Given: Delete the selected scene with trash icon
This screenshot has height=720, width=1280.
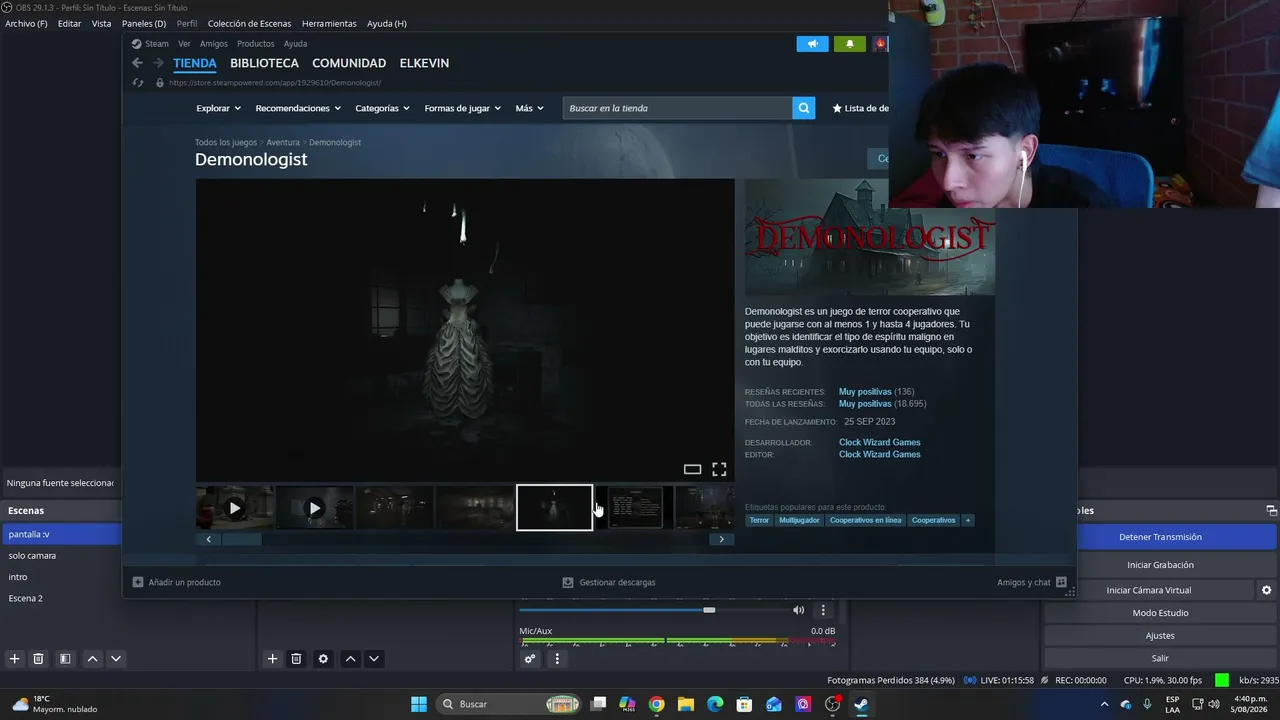Looking at the screenshot, I should pos(38,659).
